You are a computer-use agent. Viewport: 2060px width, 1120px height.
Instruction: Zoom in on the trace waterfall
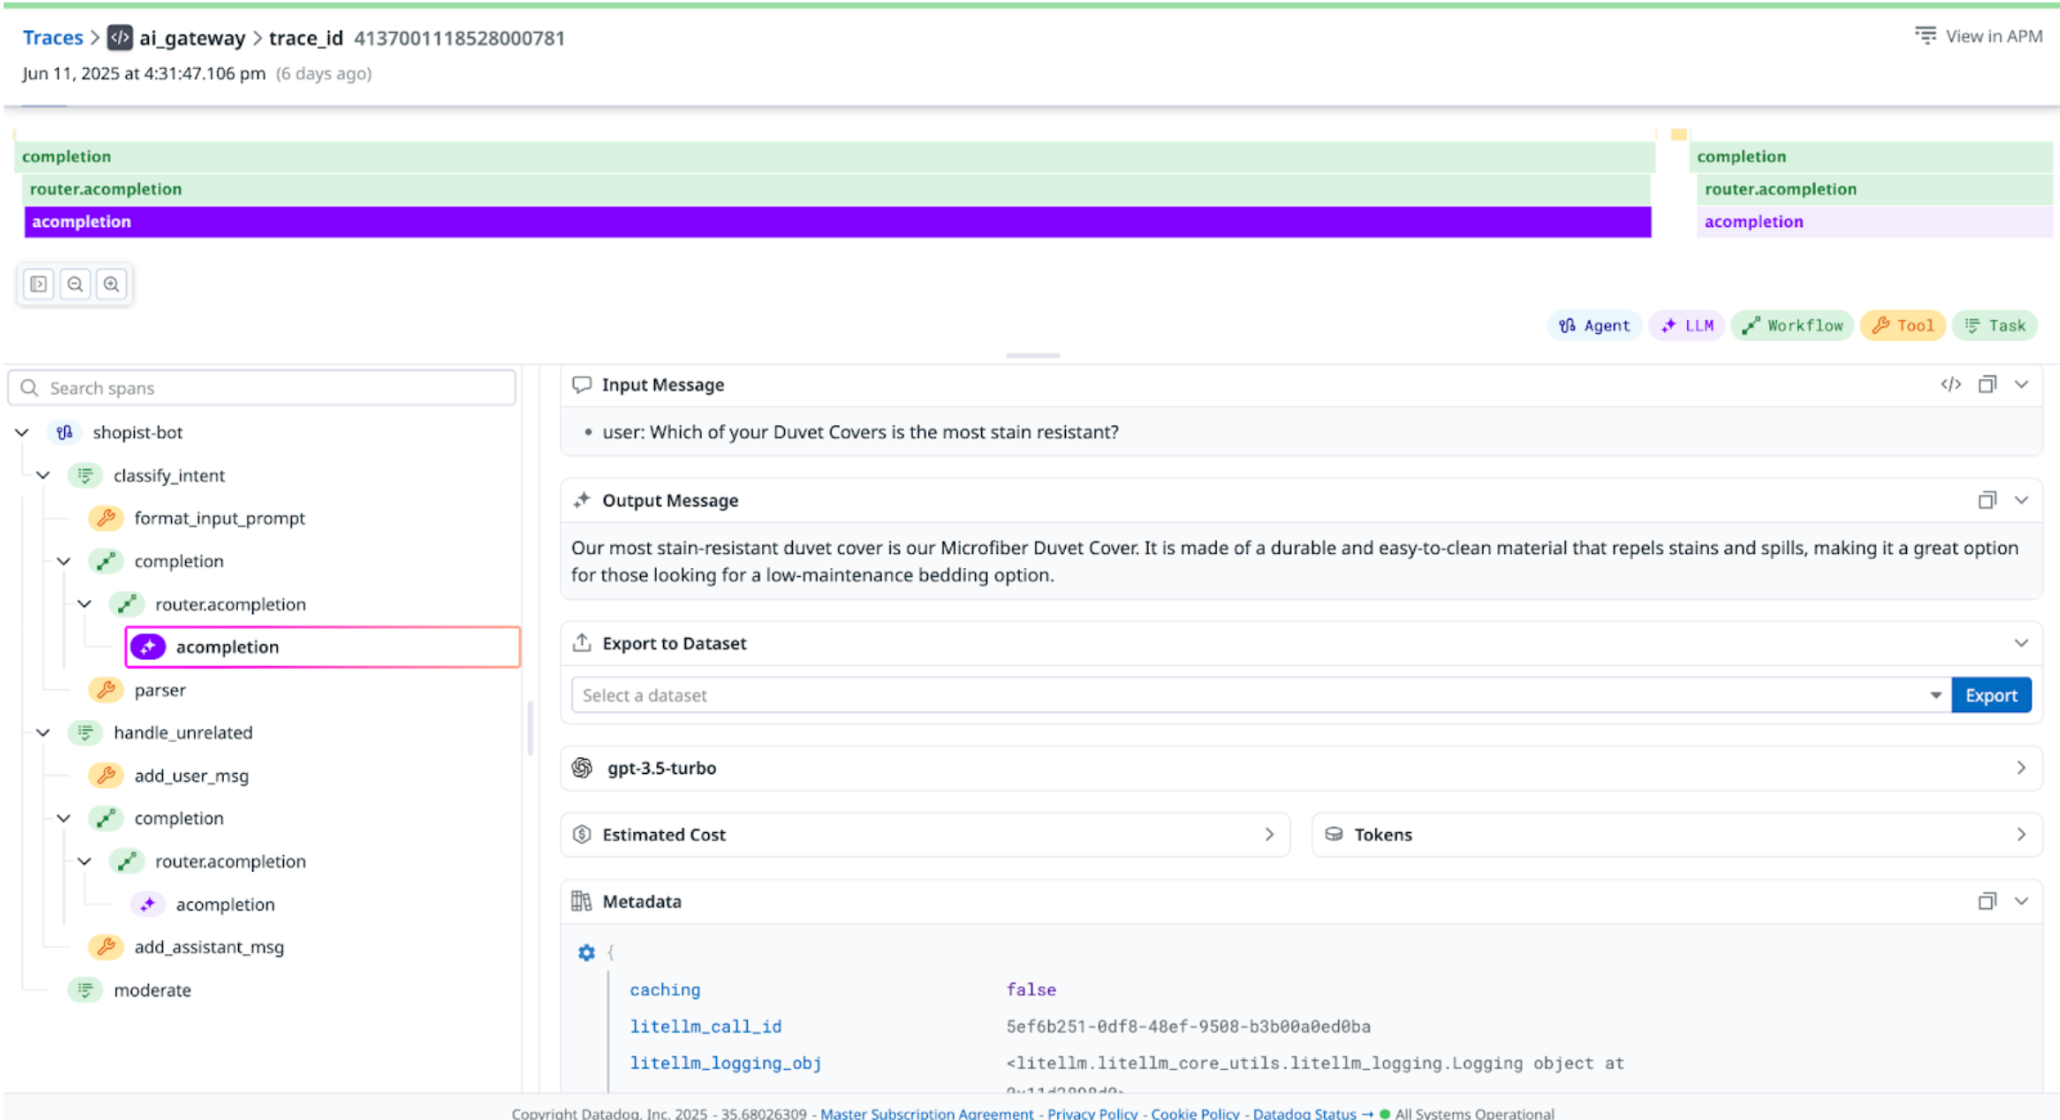pos(111,284)
